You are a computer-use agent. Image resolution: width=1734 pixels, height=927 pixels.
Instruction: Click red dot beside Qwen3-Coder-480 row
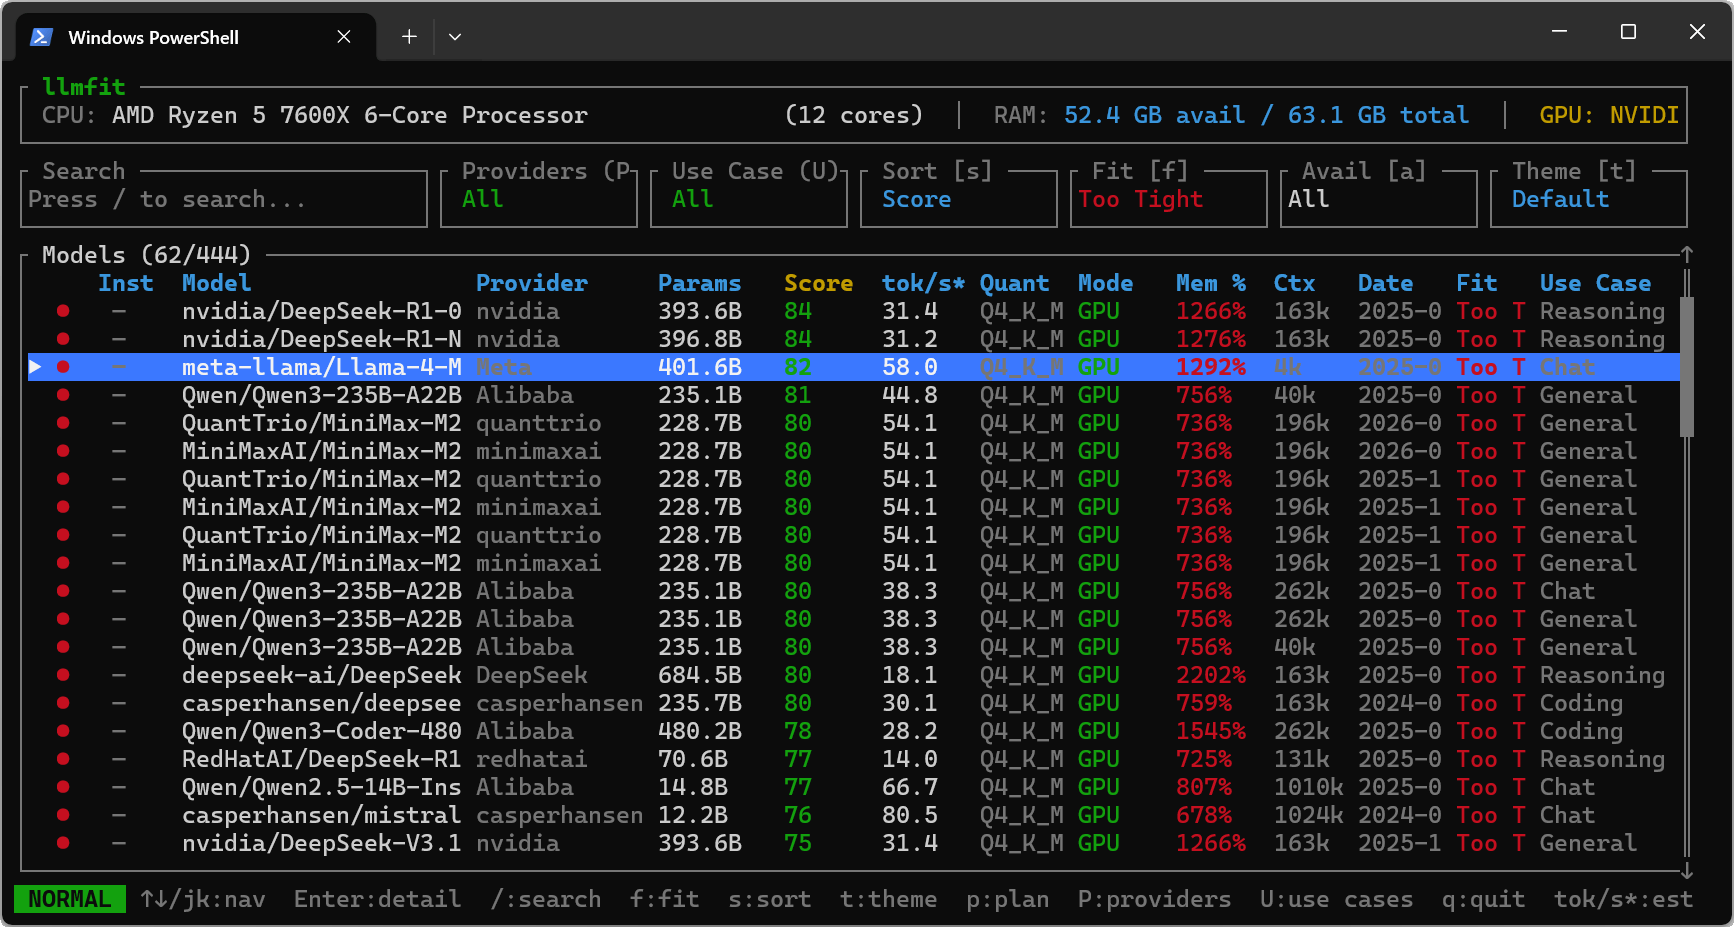pos(63,731)
